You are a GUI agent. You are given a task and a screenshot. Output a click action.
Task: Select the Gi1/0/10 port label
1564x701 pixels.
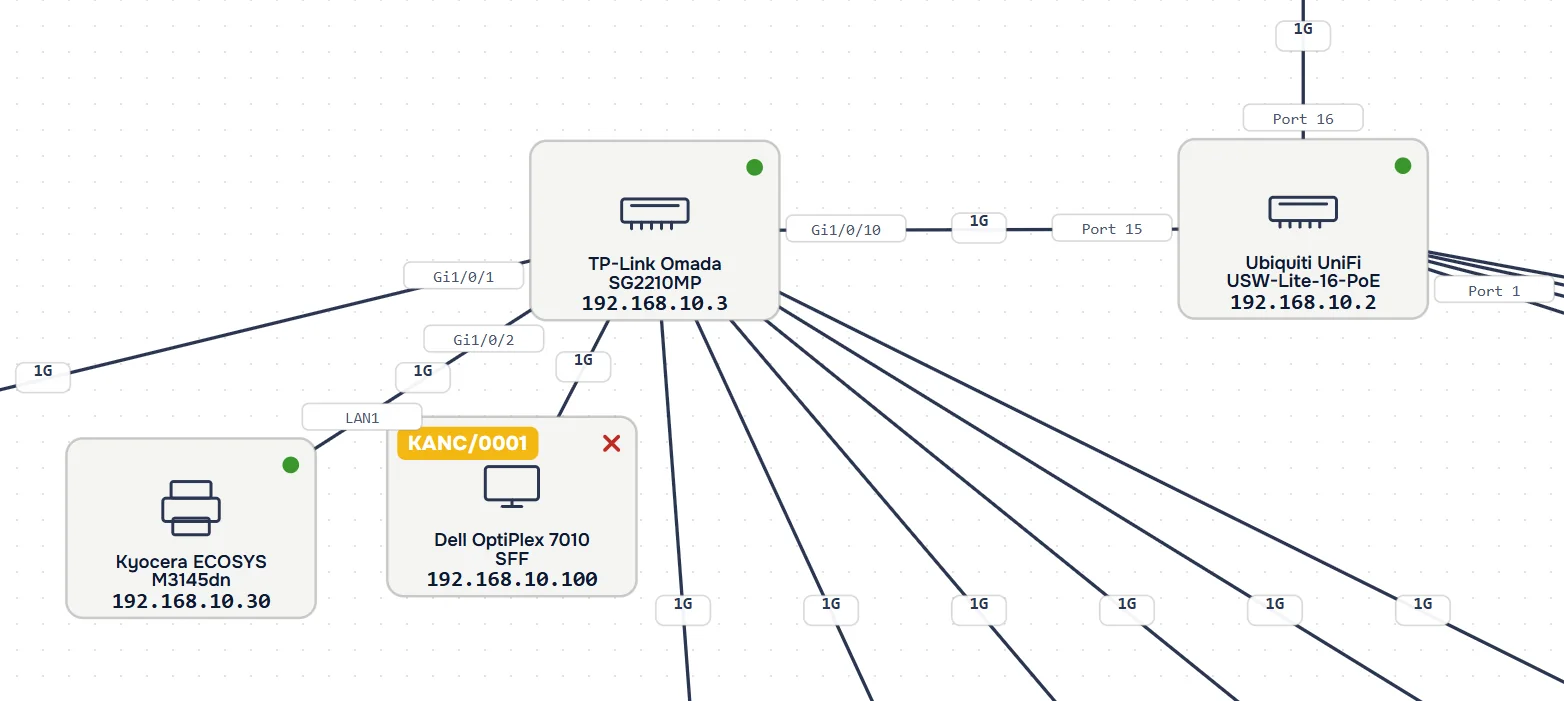click(x=846, y=229)
